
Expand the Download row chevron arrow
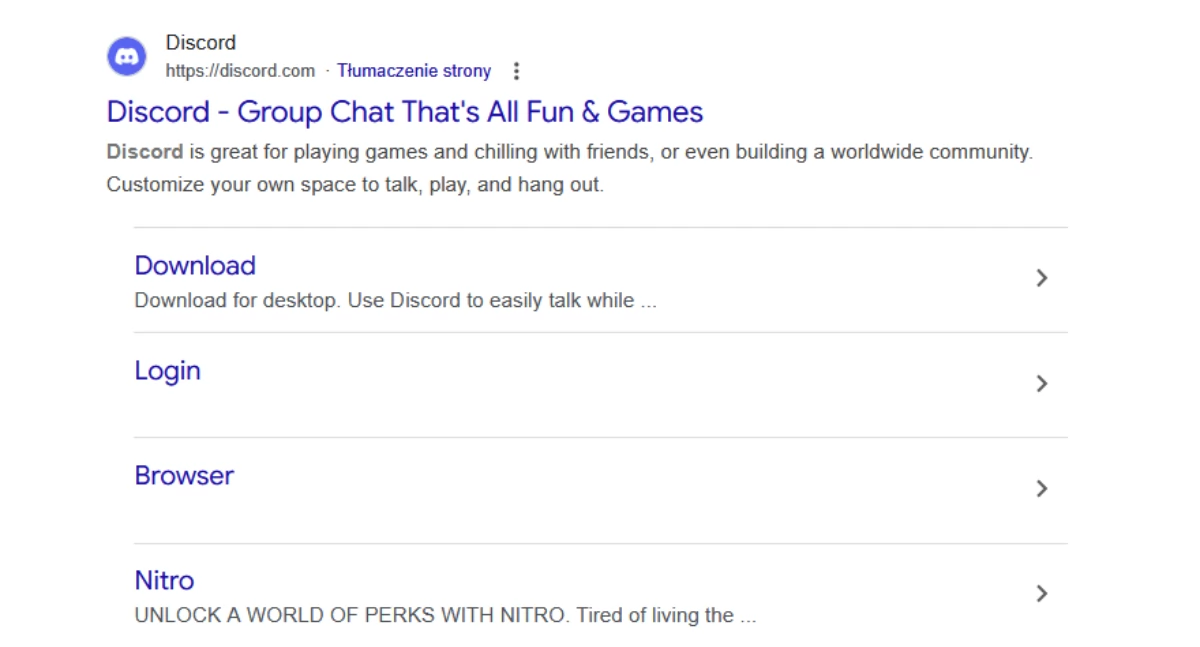point(1041,278)
